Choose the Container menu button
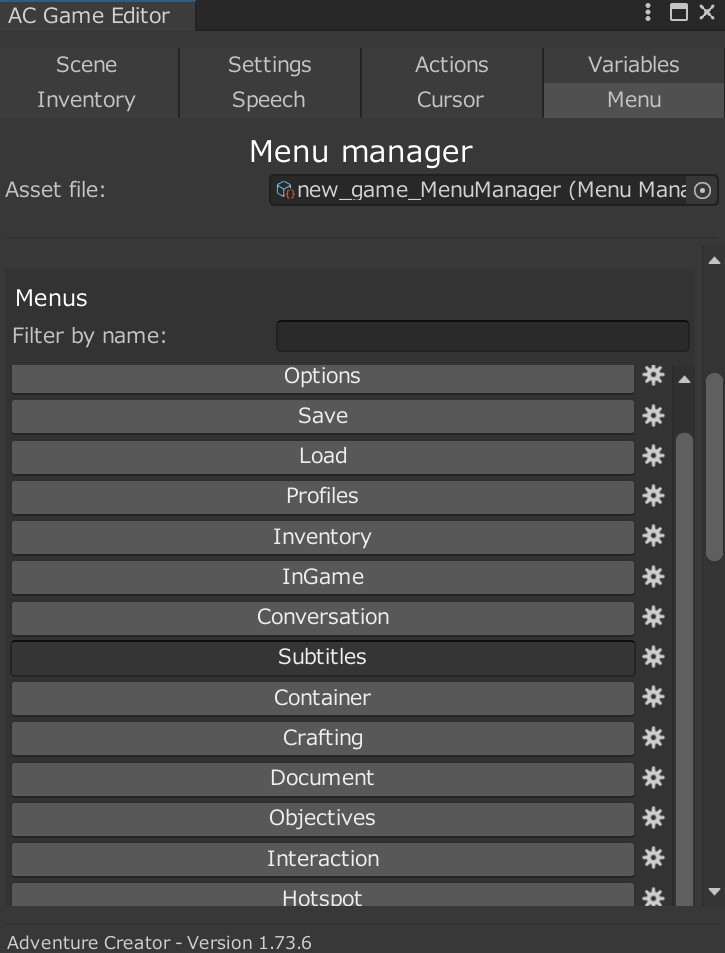This screenshot has height=953, width=725. (322, 698)
